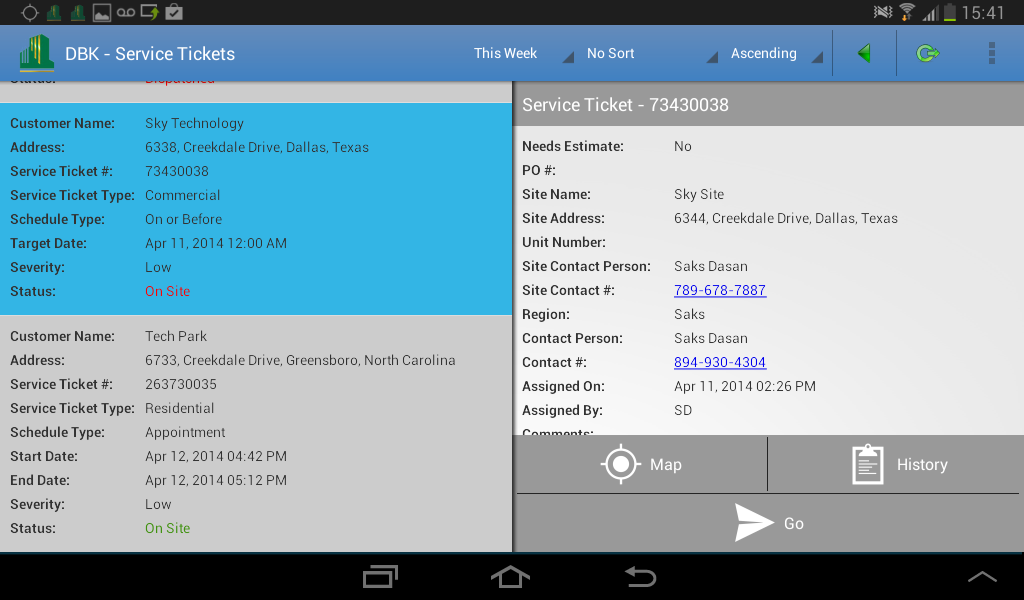Click Assigned On date Apr 11, 2014 02:26 PM
The height and width of the screenshot is (600, 1024).
744,386
